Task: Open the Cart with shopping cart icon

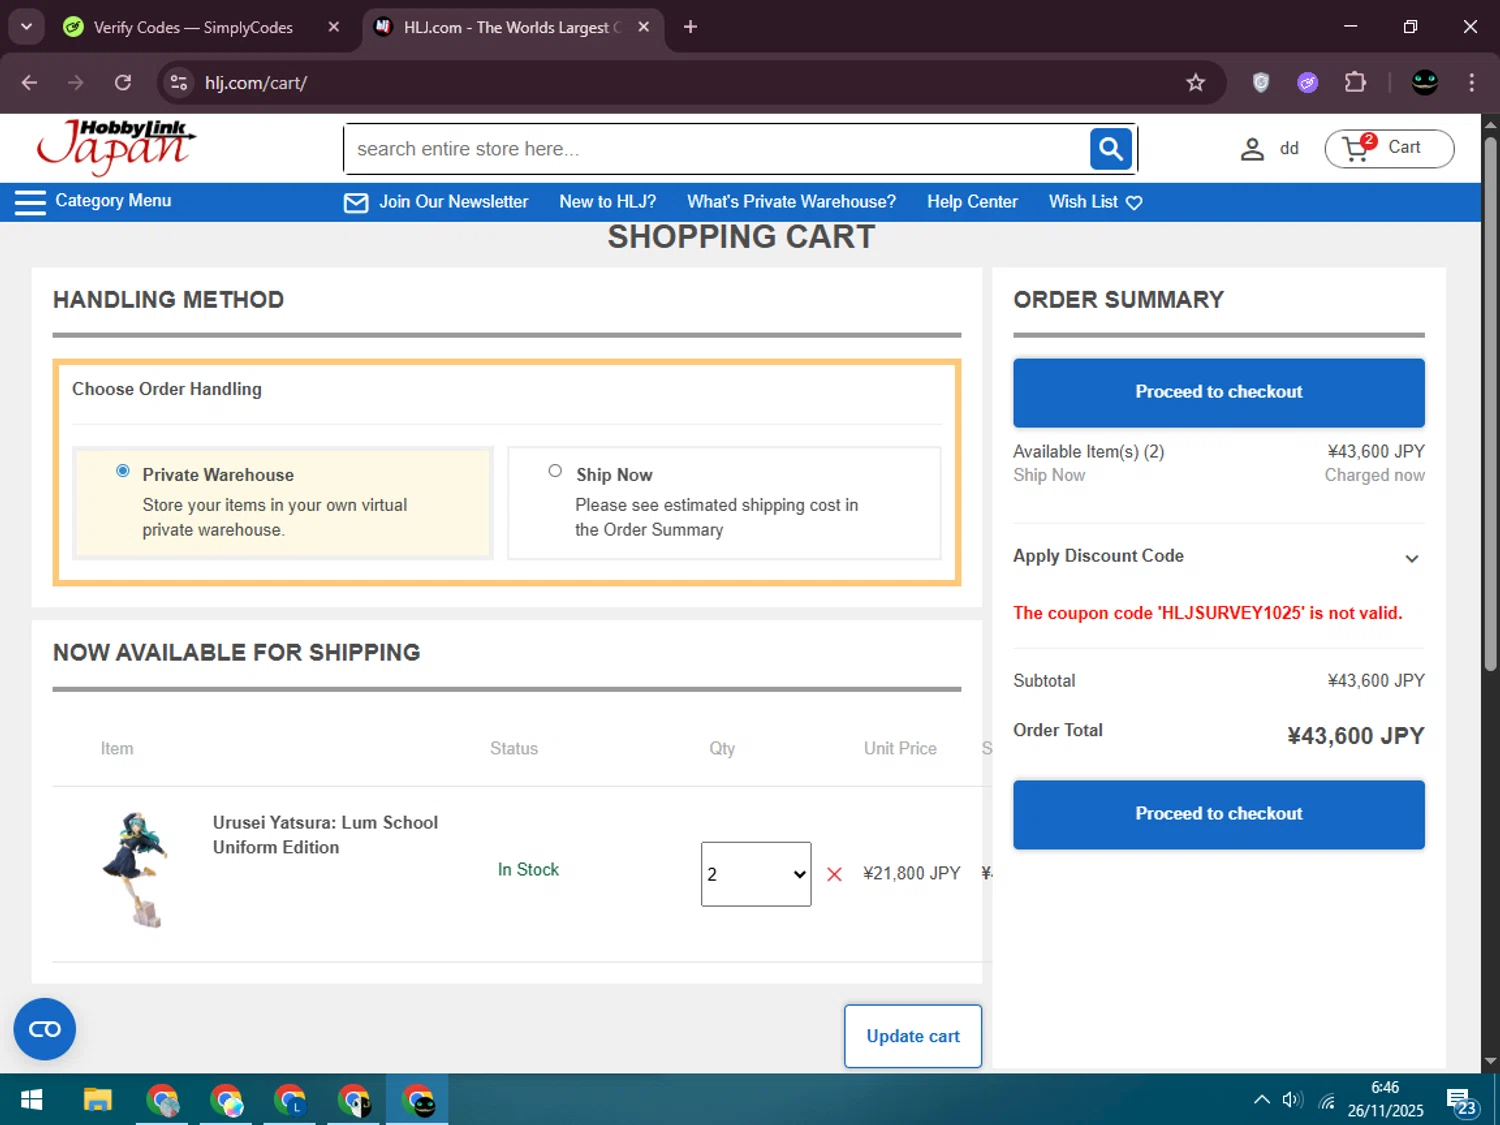Action: coord(1389,149)
